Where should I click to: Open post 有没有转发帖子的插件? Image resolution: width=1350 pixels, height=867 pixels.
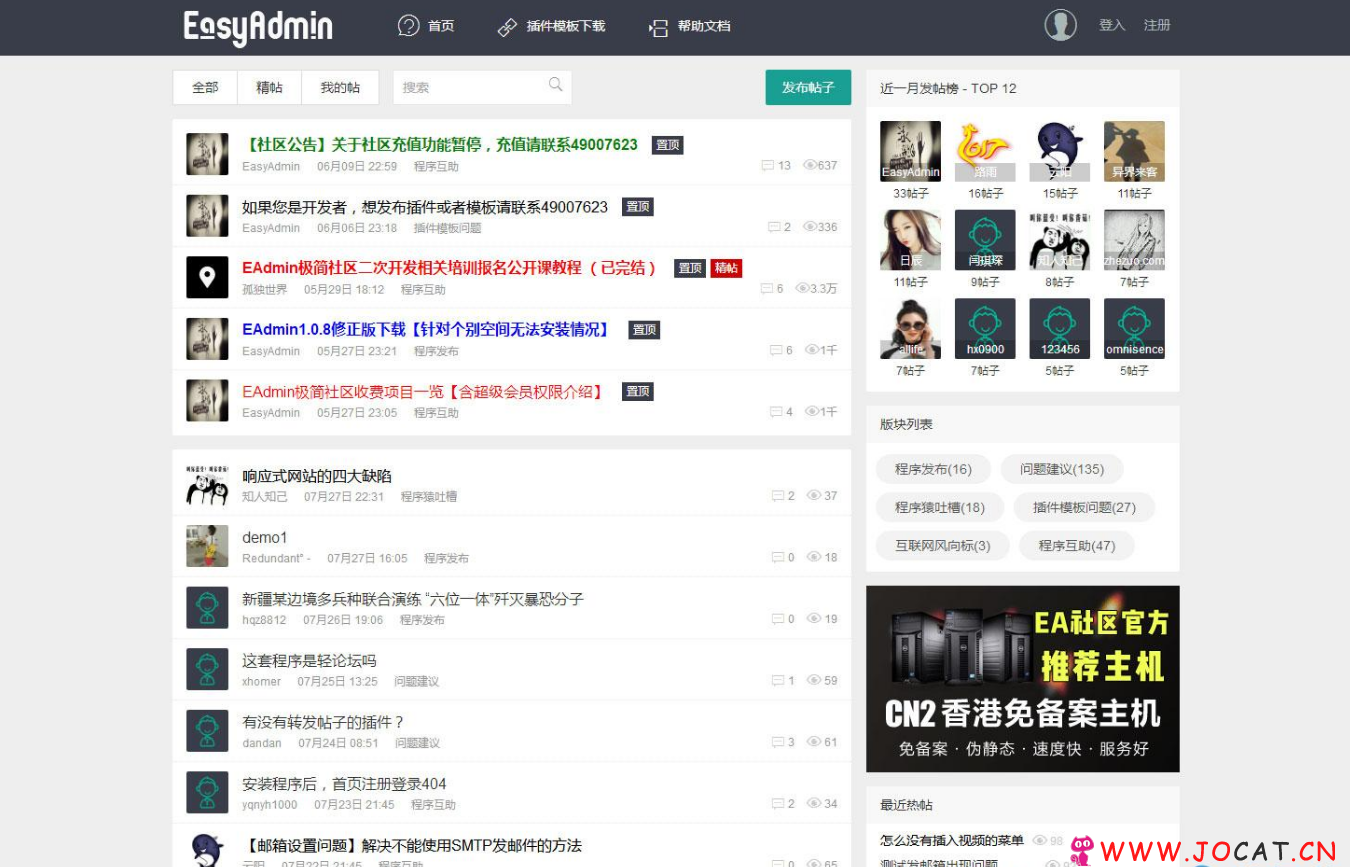pos(323,722)
